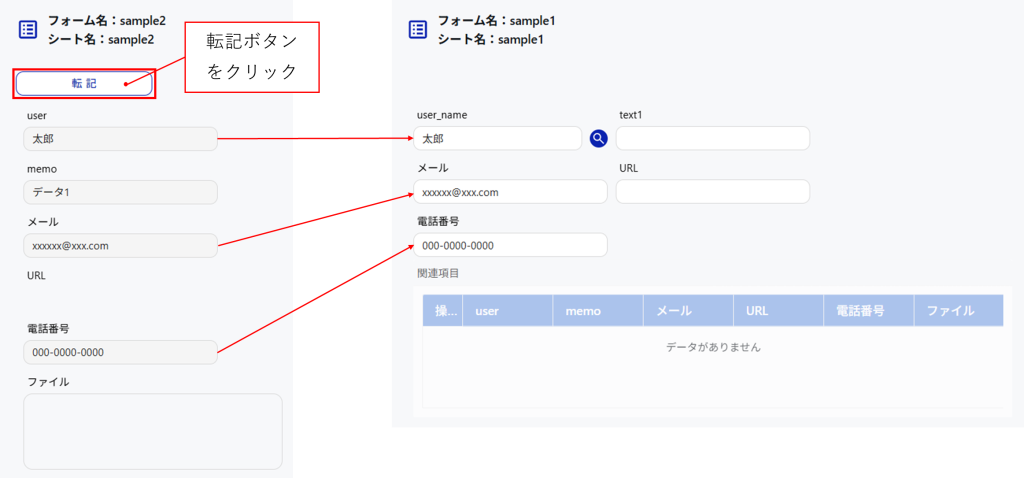Click the user_name input in sample1
Screen dimensions: 1024x478
[x=498, y=139]
